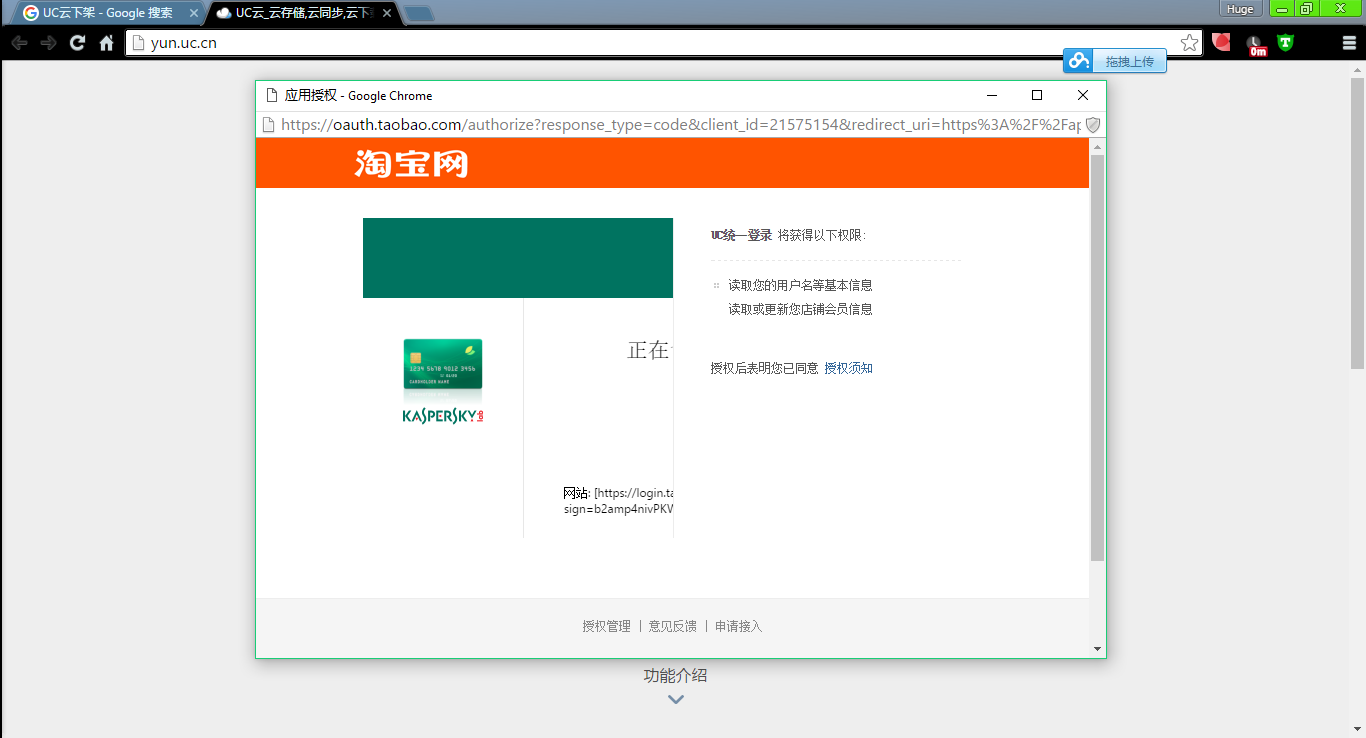
Task: Switch to the UC云下架 Google search tab
Action: pyautogui.click(x=107, y=13)
